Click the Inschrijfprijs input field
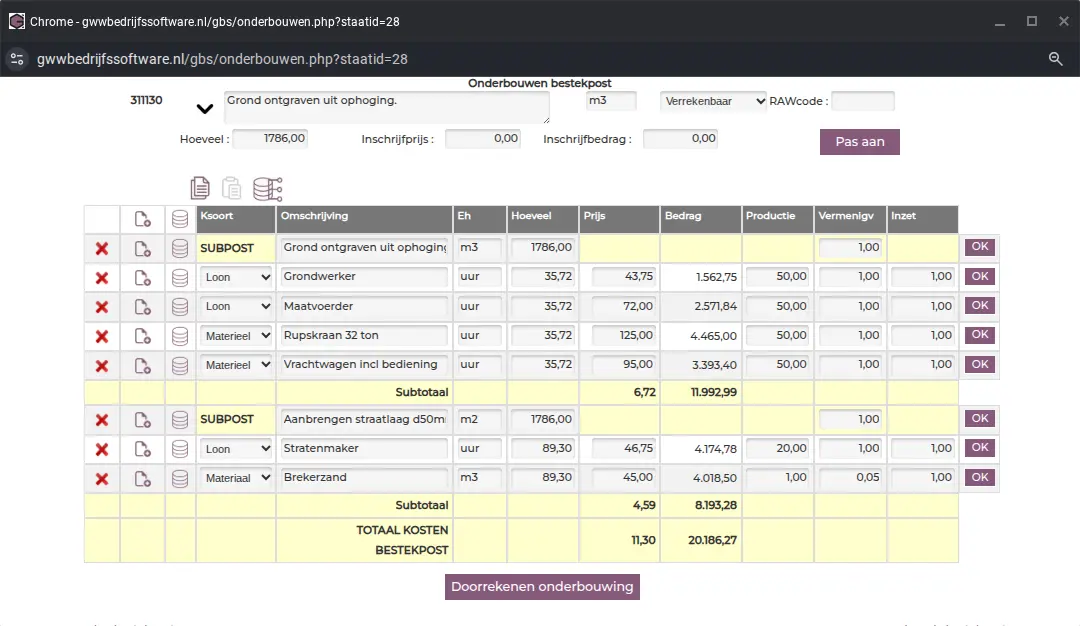The width and height of the screenshot is (1080, 626). click(x=482, y=139)
